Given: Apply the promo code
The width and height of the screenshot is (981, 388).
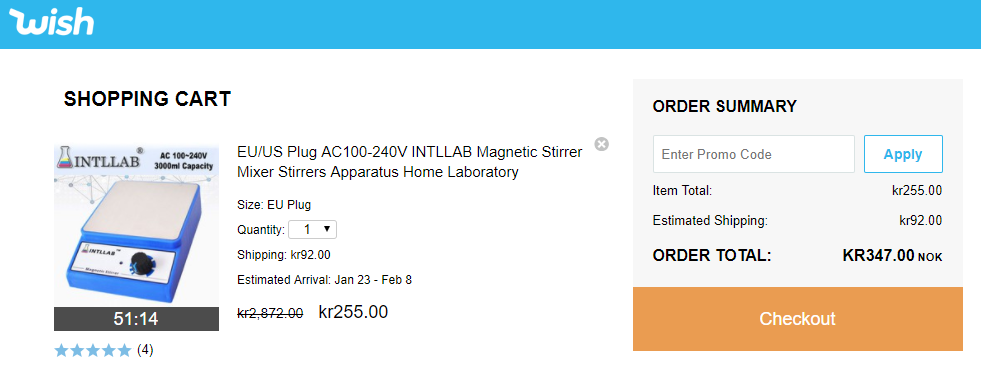Looking at the screenshot, I should 903,154.
